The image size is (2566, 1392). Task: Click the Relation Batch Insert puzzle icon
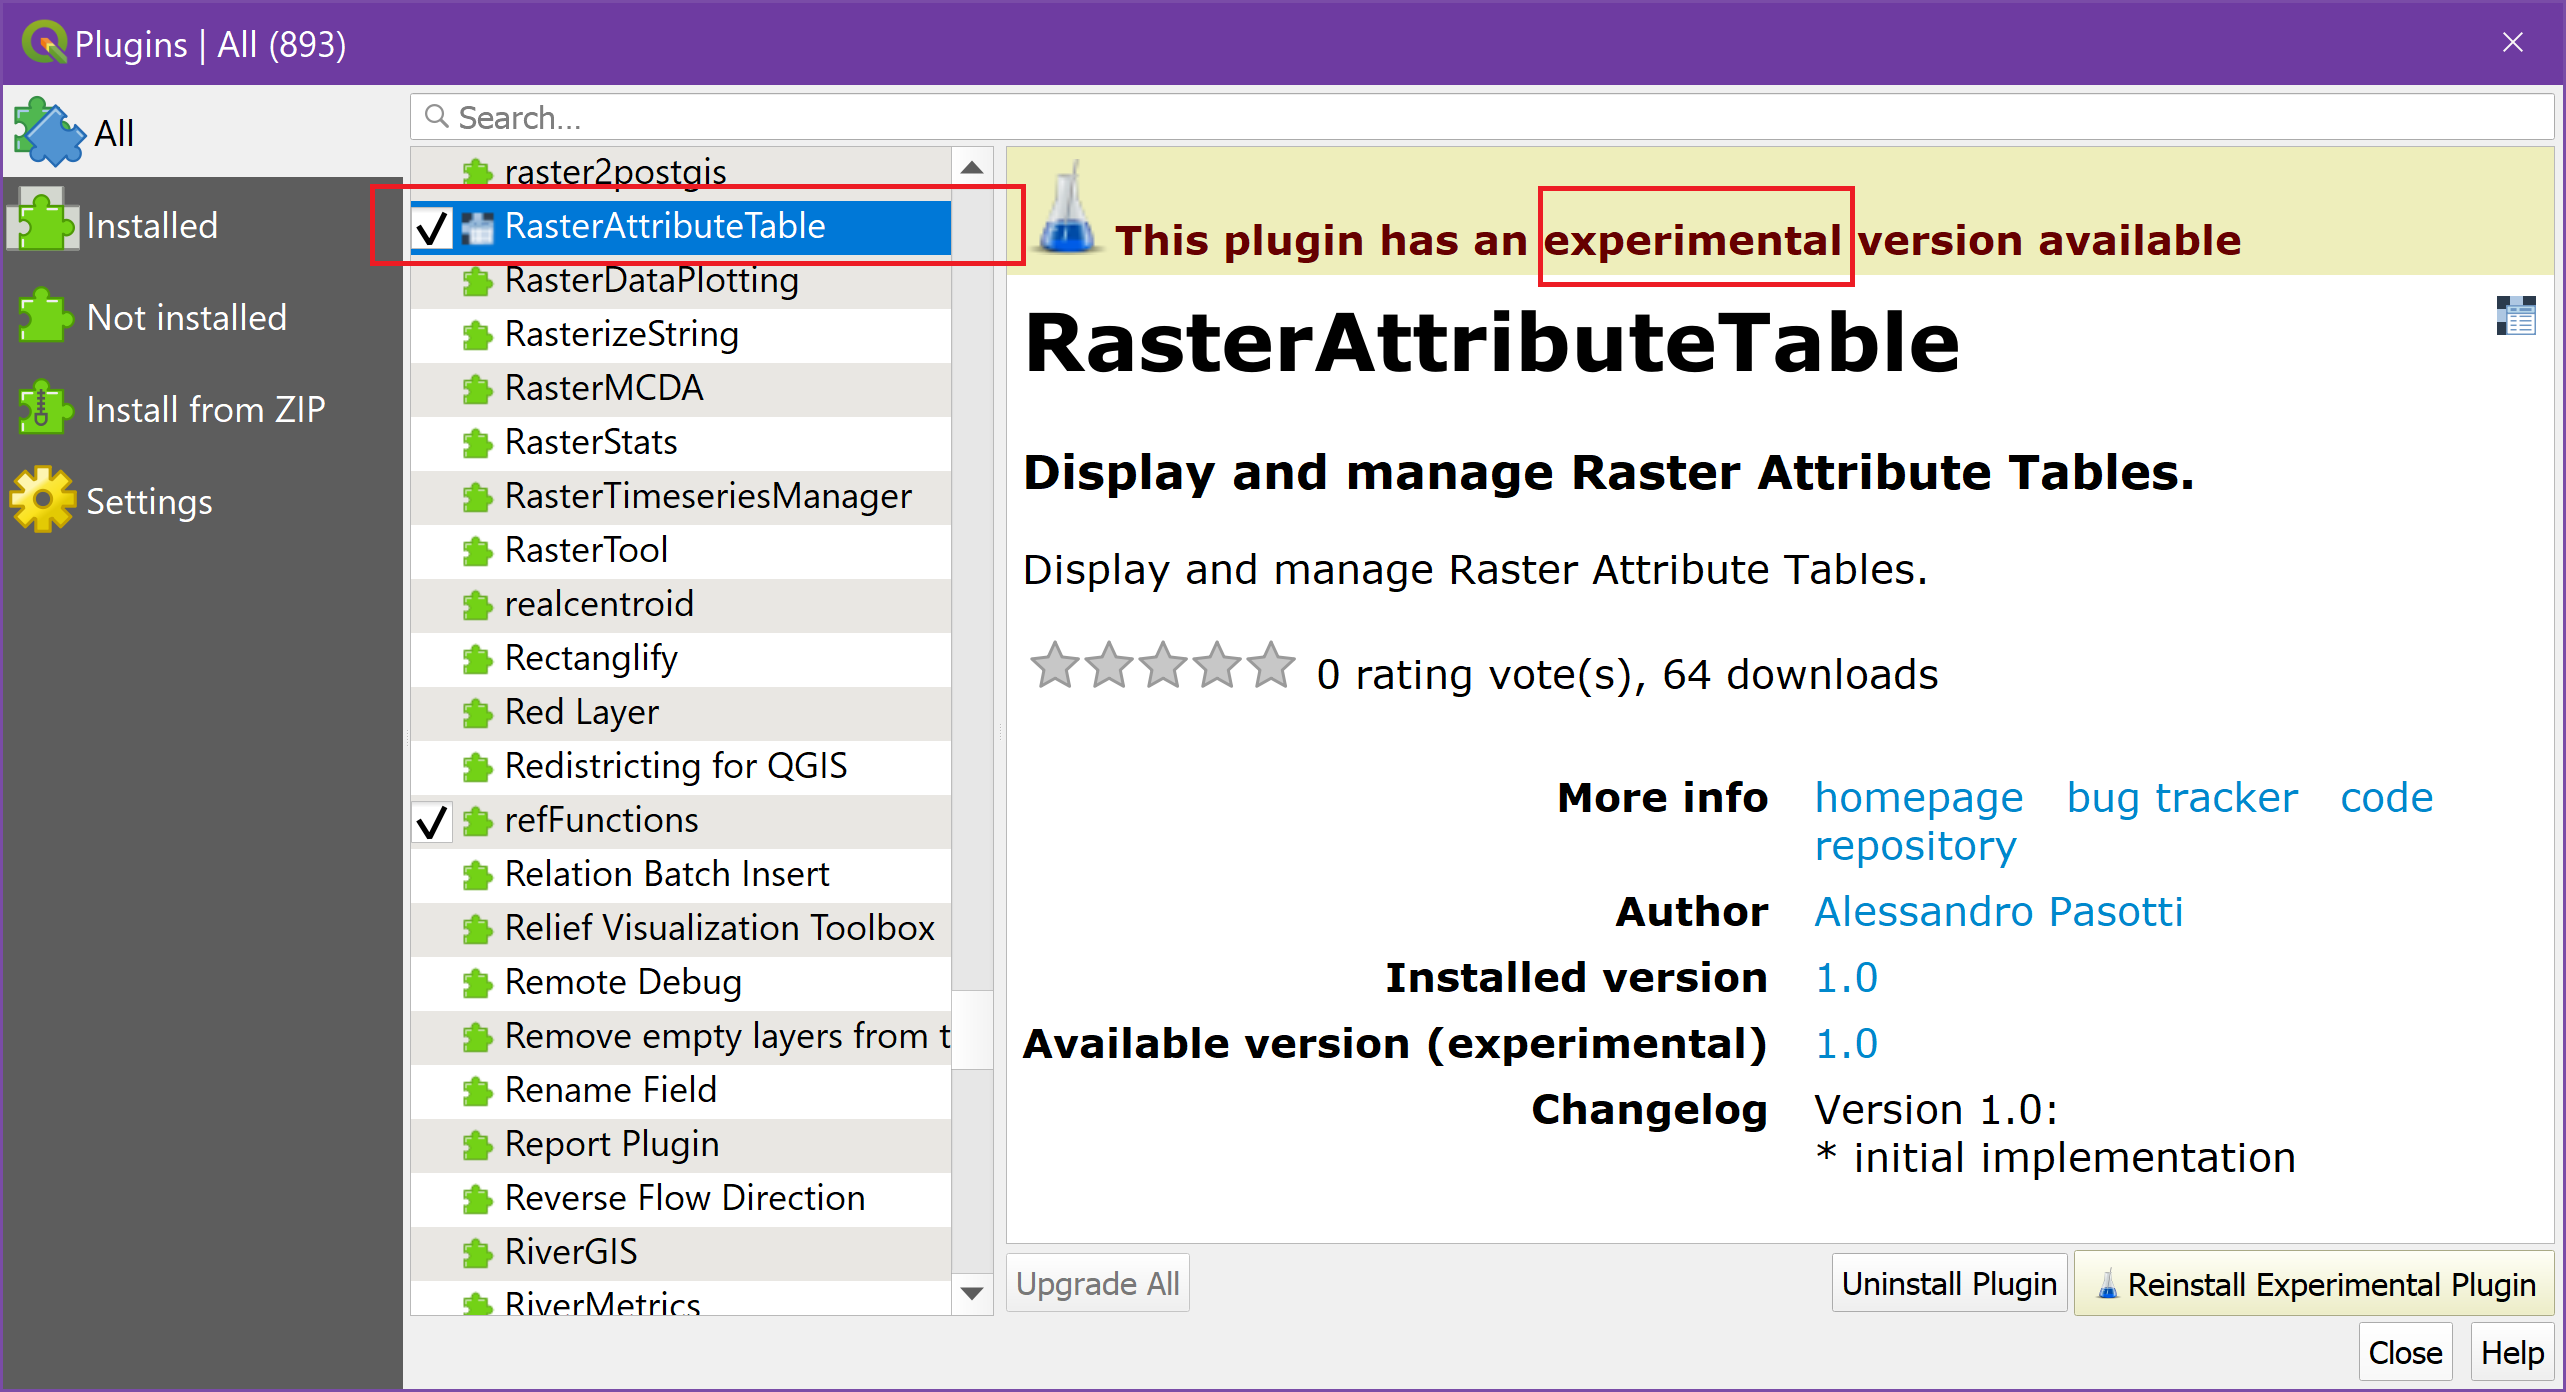478,875
